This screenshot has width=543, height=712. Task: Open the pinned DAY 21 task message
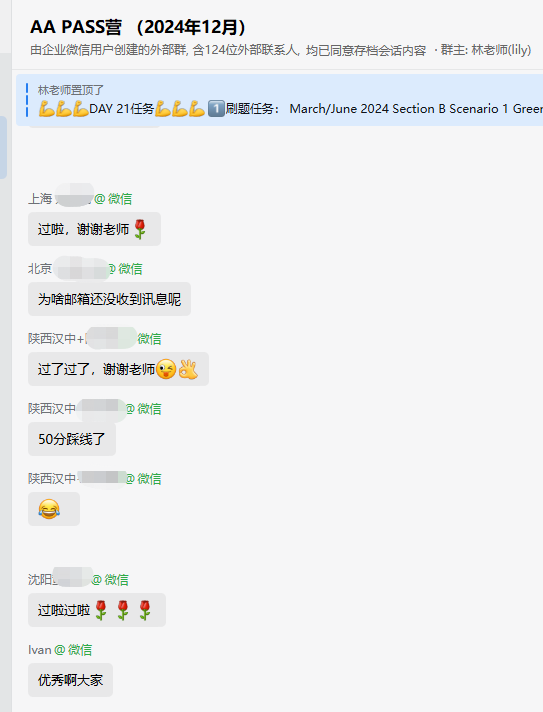point(280,100)
